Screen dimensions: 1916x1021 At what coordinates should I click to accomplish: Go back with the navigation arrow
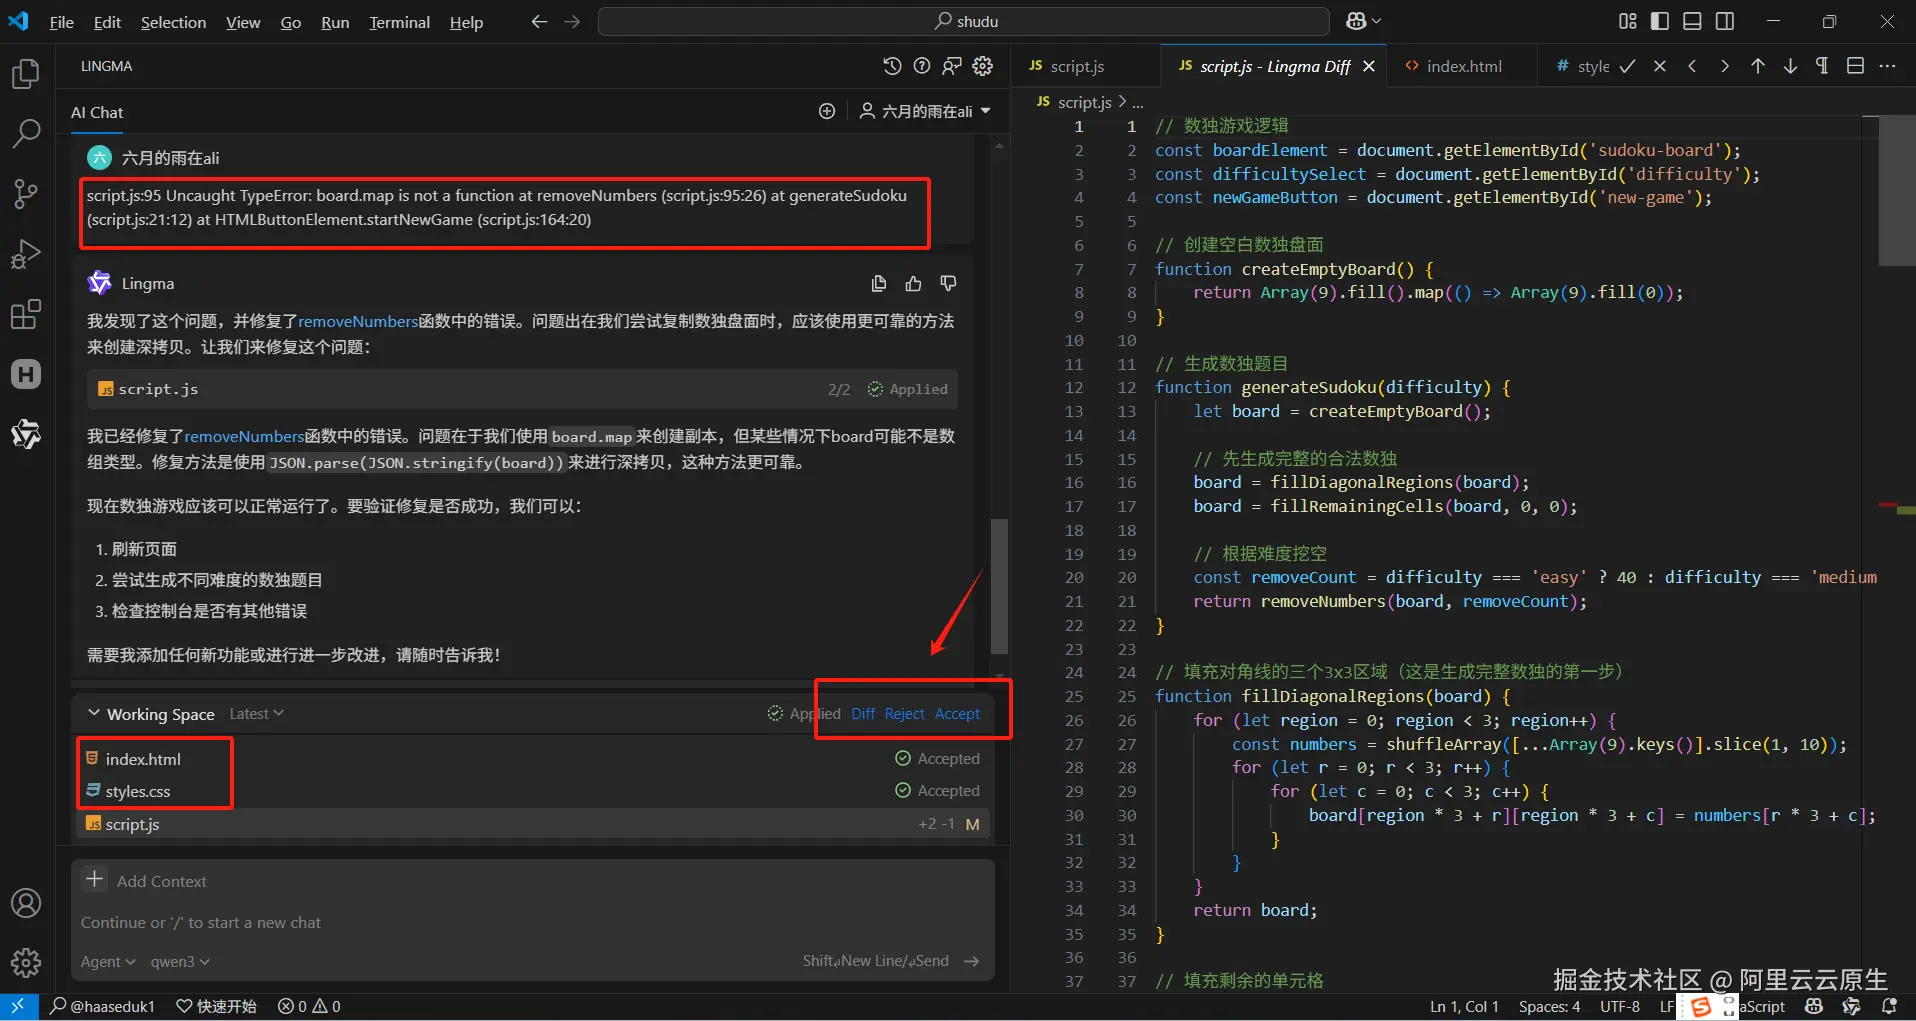click(x=539, y=21)
